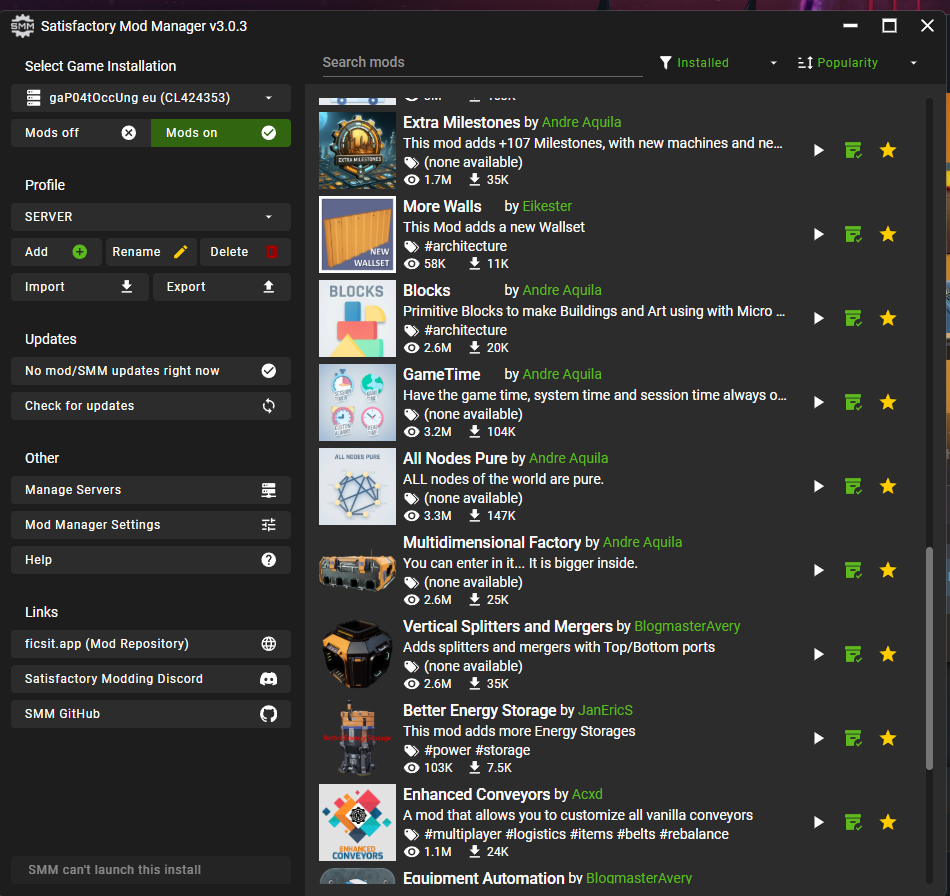Import a profile

coord(80,287)
